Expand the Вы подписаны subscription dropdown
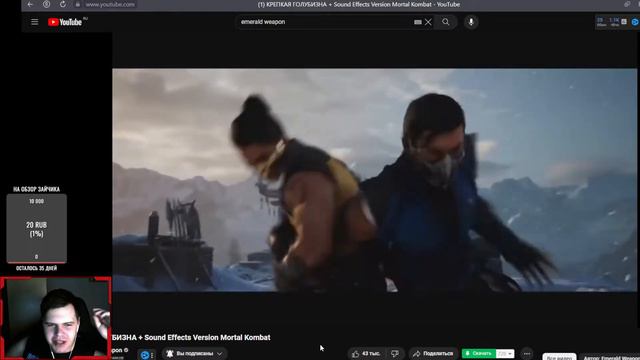 point(219,353)
